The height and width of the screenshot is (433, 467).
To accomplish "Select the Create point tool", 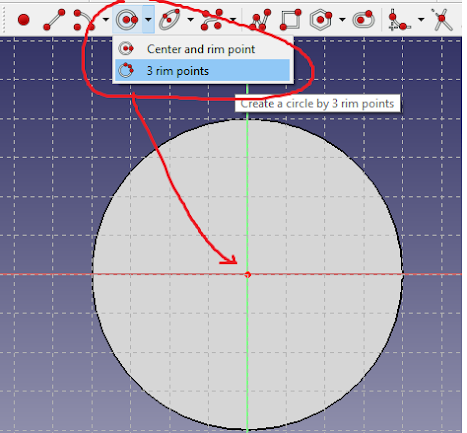I will point(24,20).
